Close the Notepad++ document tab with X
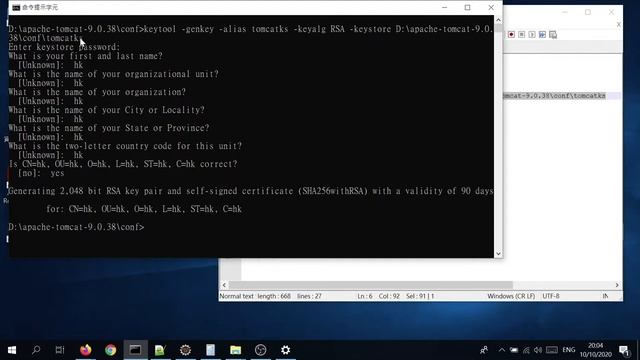Image resolution: width=640 pixels, height=360 pixels. tap(618, 24)
